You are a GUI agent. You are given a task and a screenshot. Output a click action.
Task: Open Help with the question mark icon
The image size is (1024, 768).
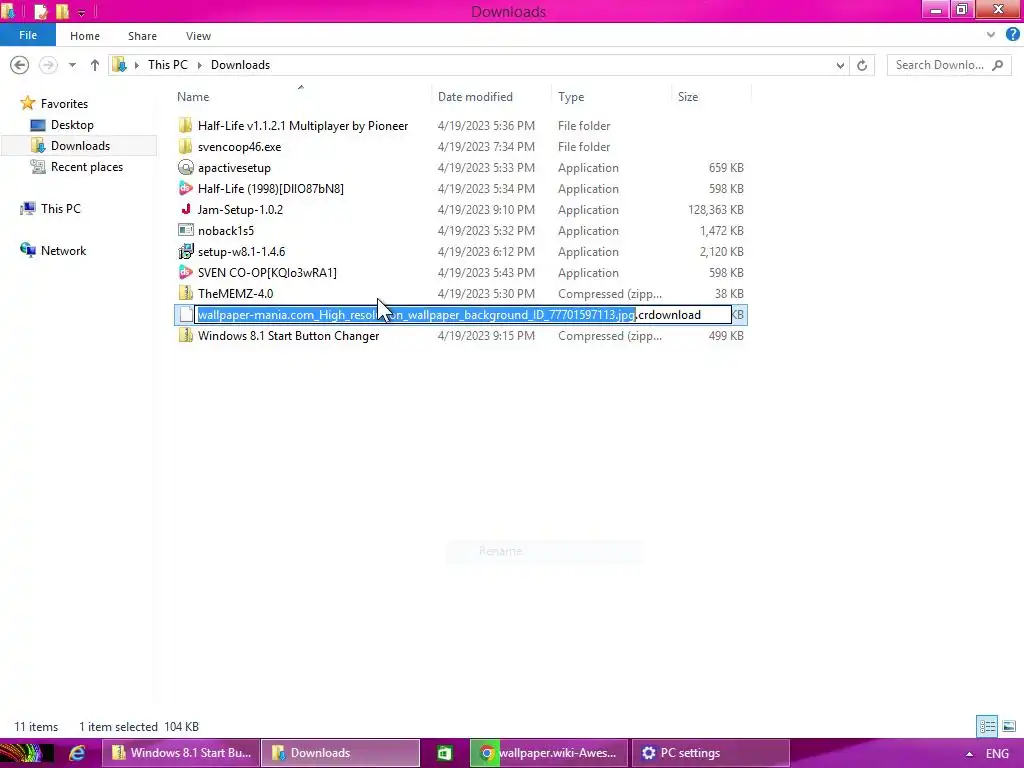click(x=1012, y=35)
